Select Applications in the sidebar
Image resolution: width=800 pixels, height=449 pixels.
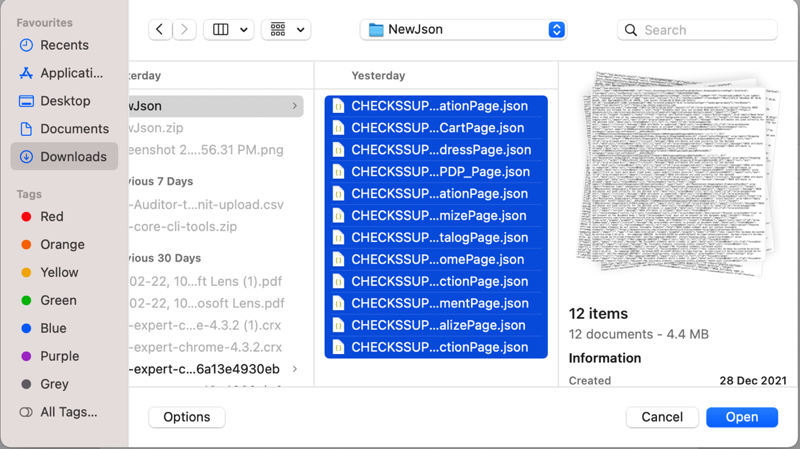(x=71, y=73)
